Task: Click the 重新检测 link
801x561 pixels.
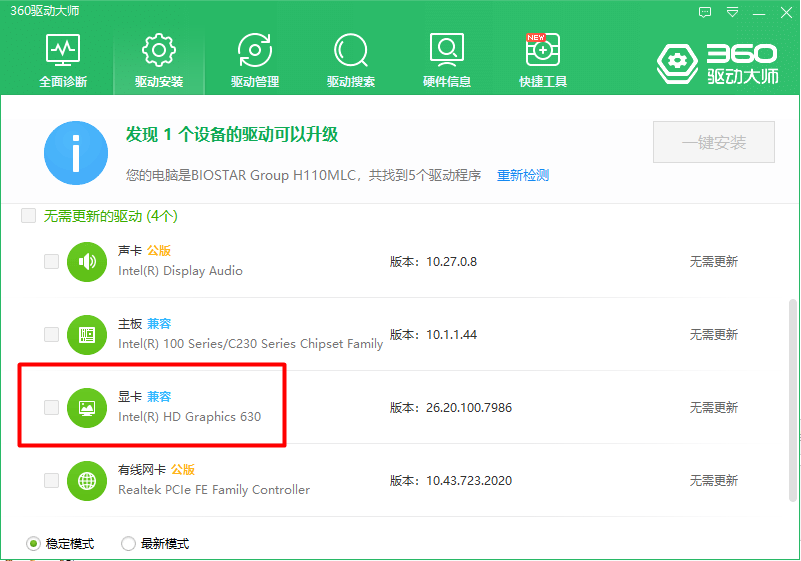Action: [523, 175]
